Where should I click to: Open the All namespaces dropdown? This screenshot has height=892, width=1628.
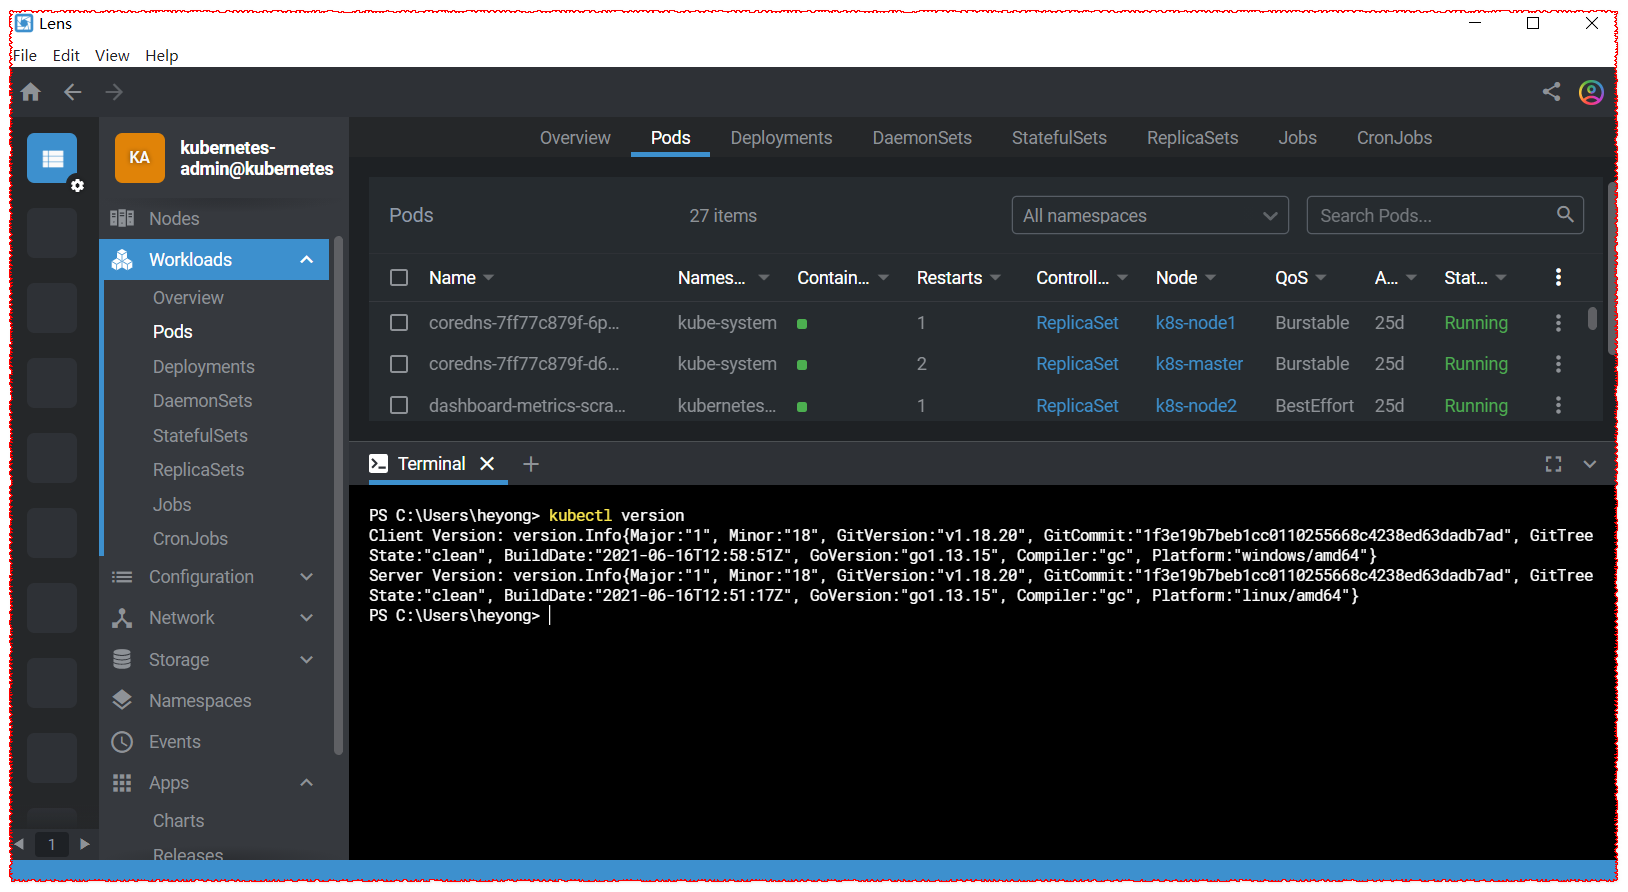click(x=1150, y=215)
